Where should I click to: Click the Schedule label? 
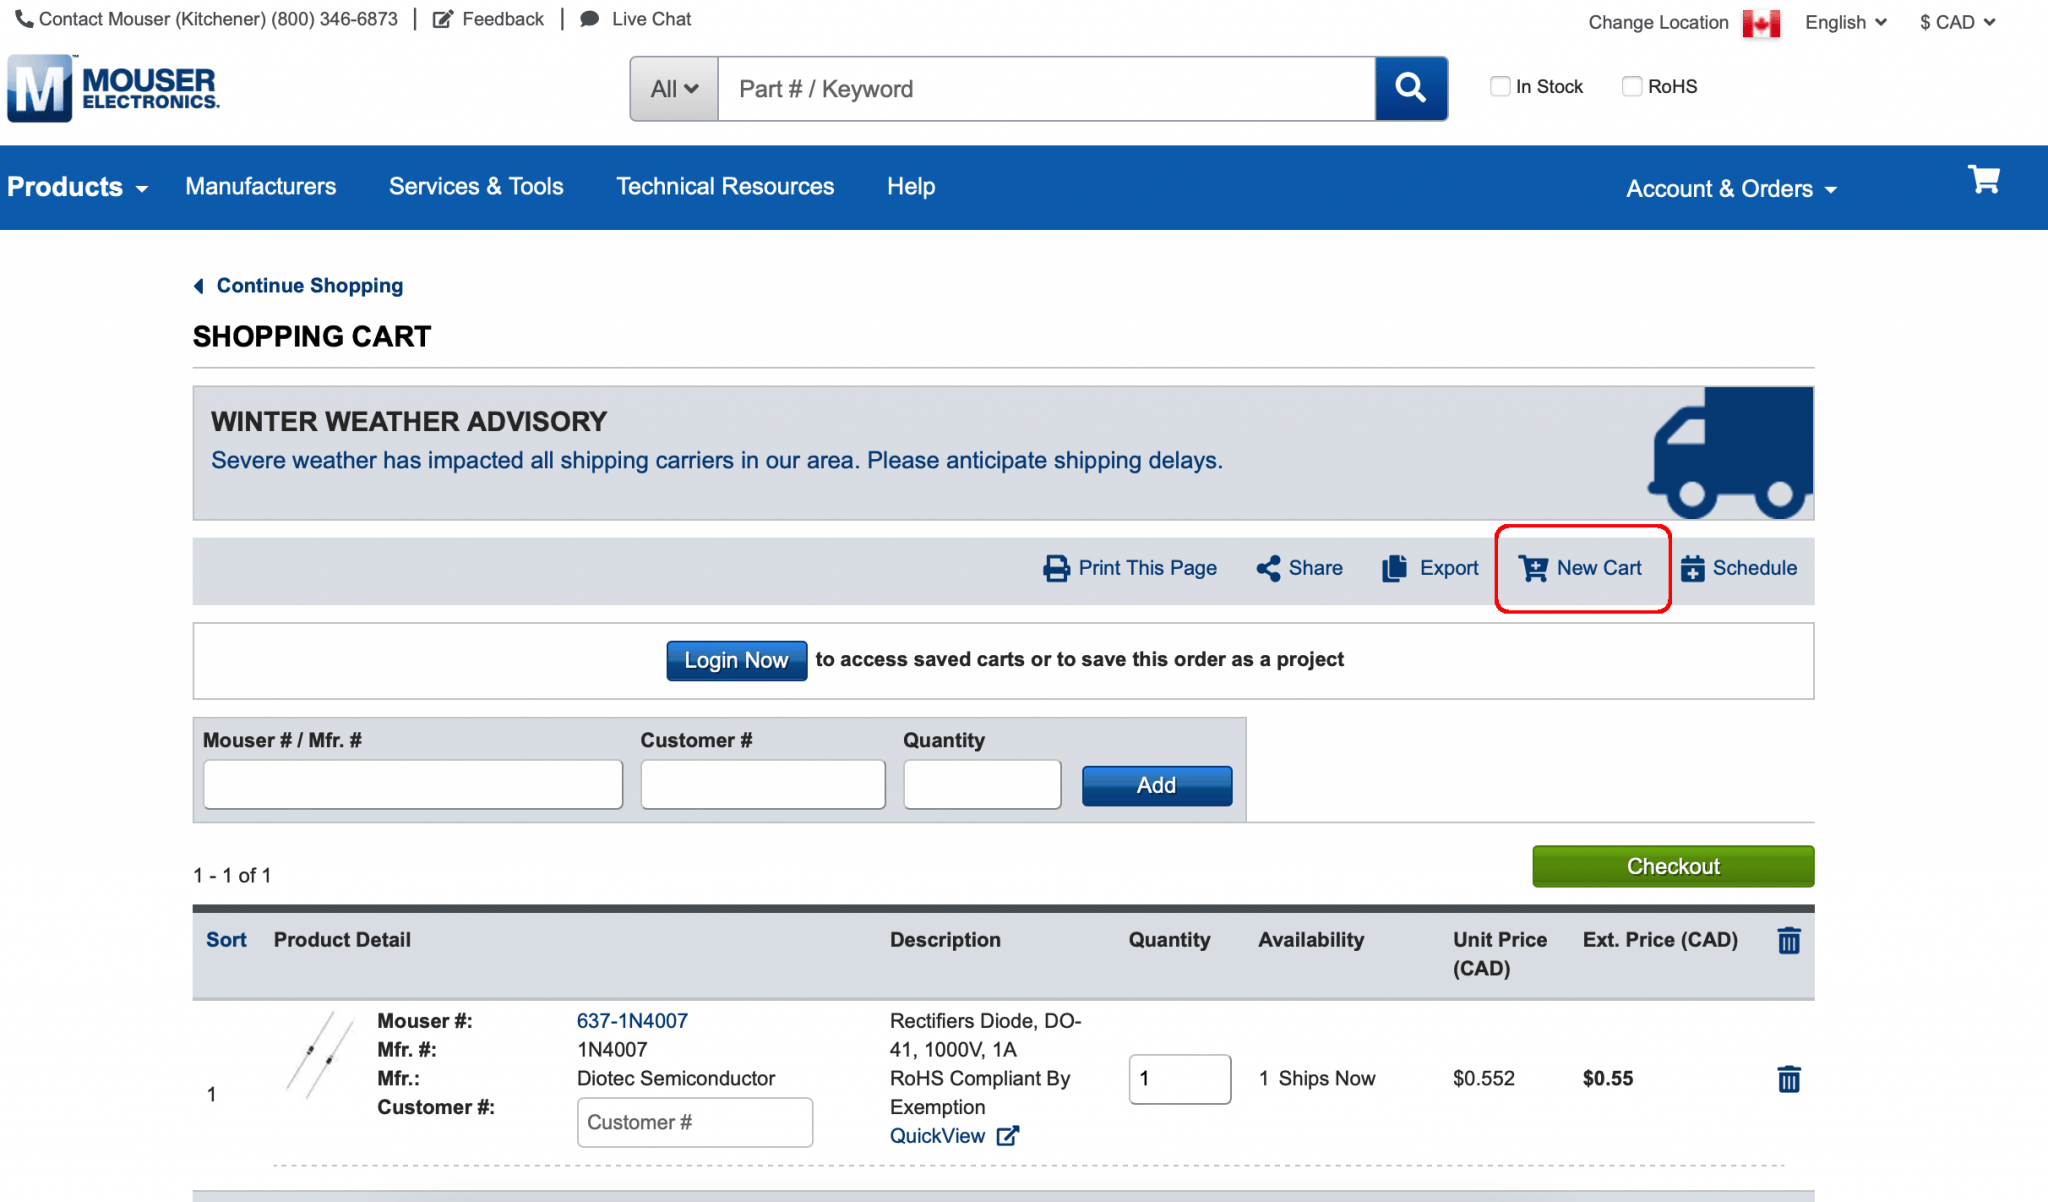1754,568
